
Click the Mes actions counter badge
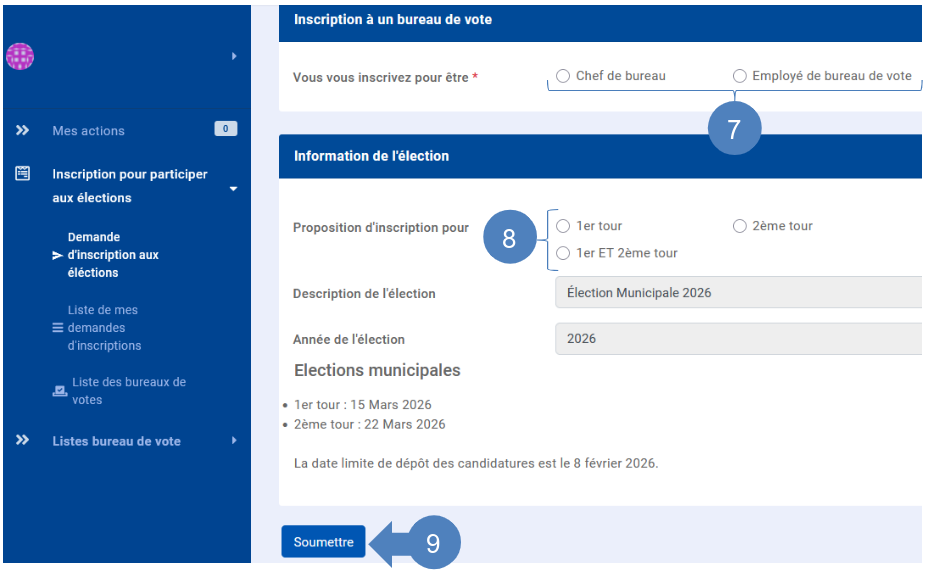tap(226, 129)
